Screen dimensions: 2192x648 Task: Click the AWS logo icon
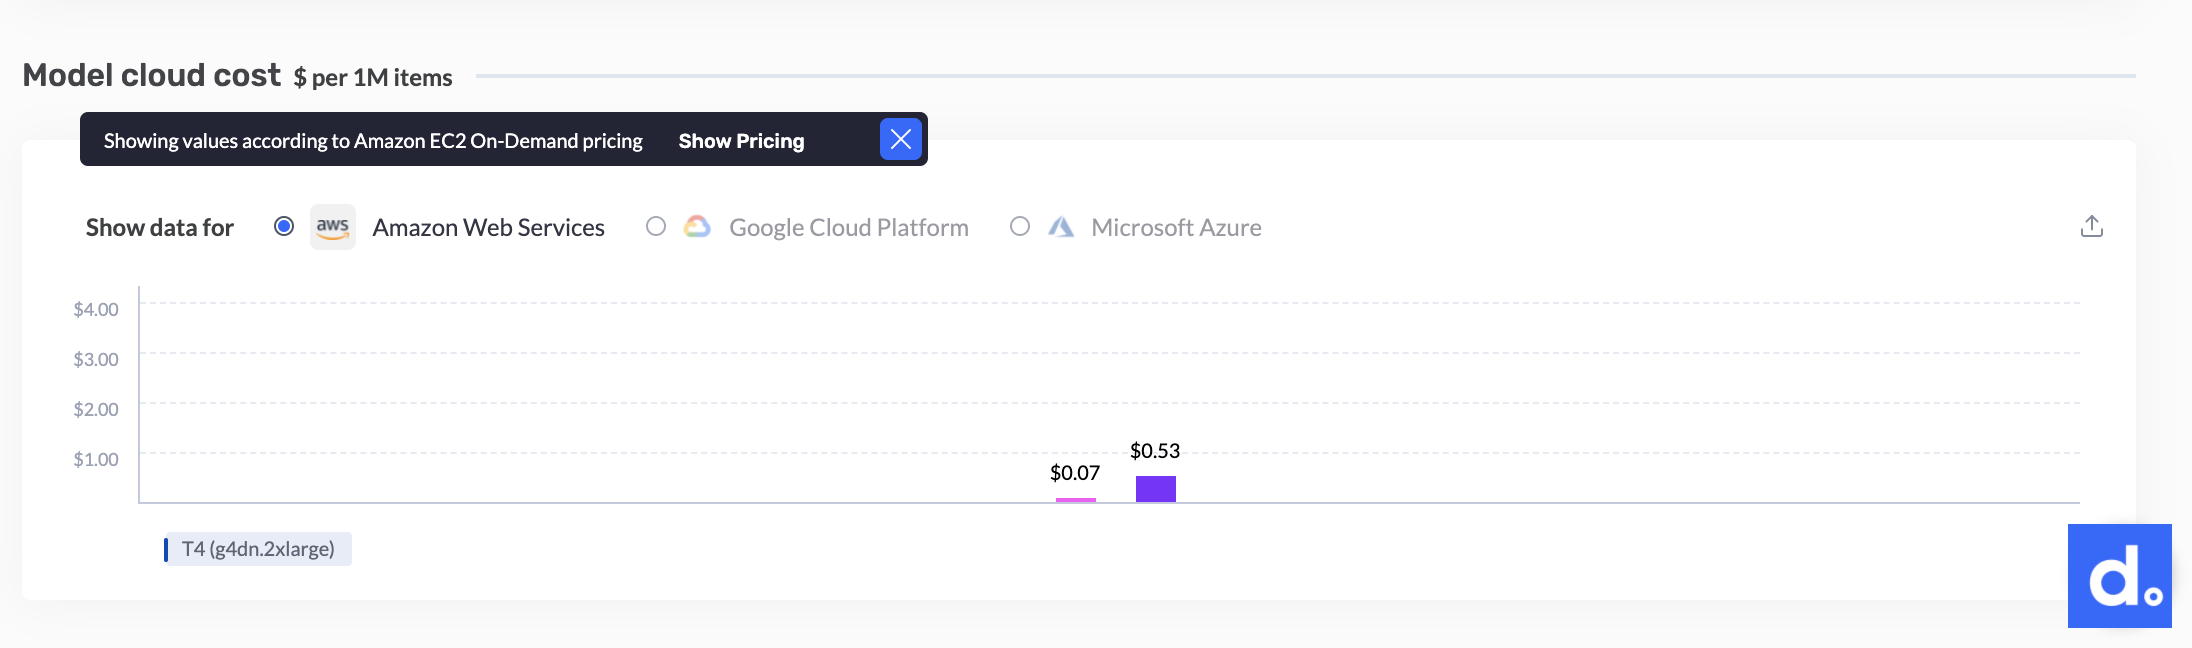pos(332,227)
